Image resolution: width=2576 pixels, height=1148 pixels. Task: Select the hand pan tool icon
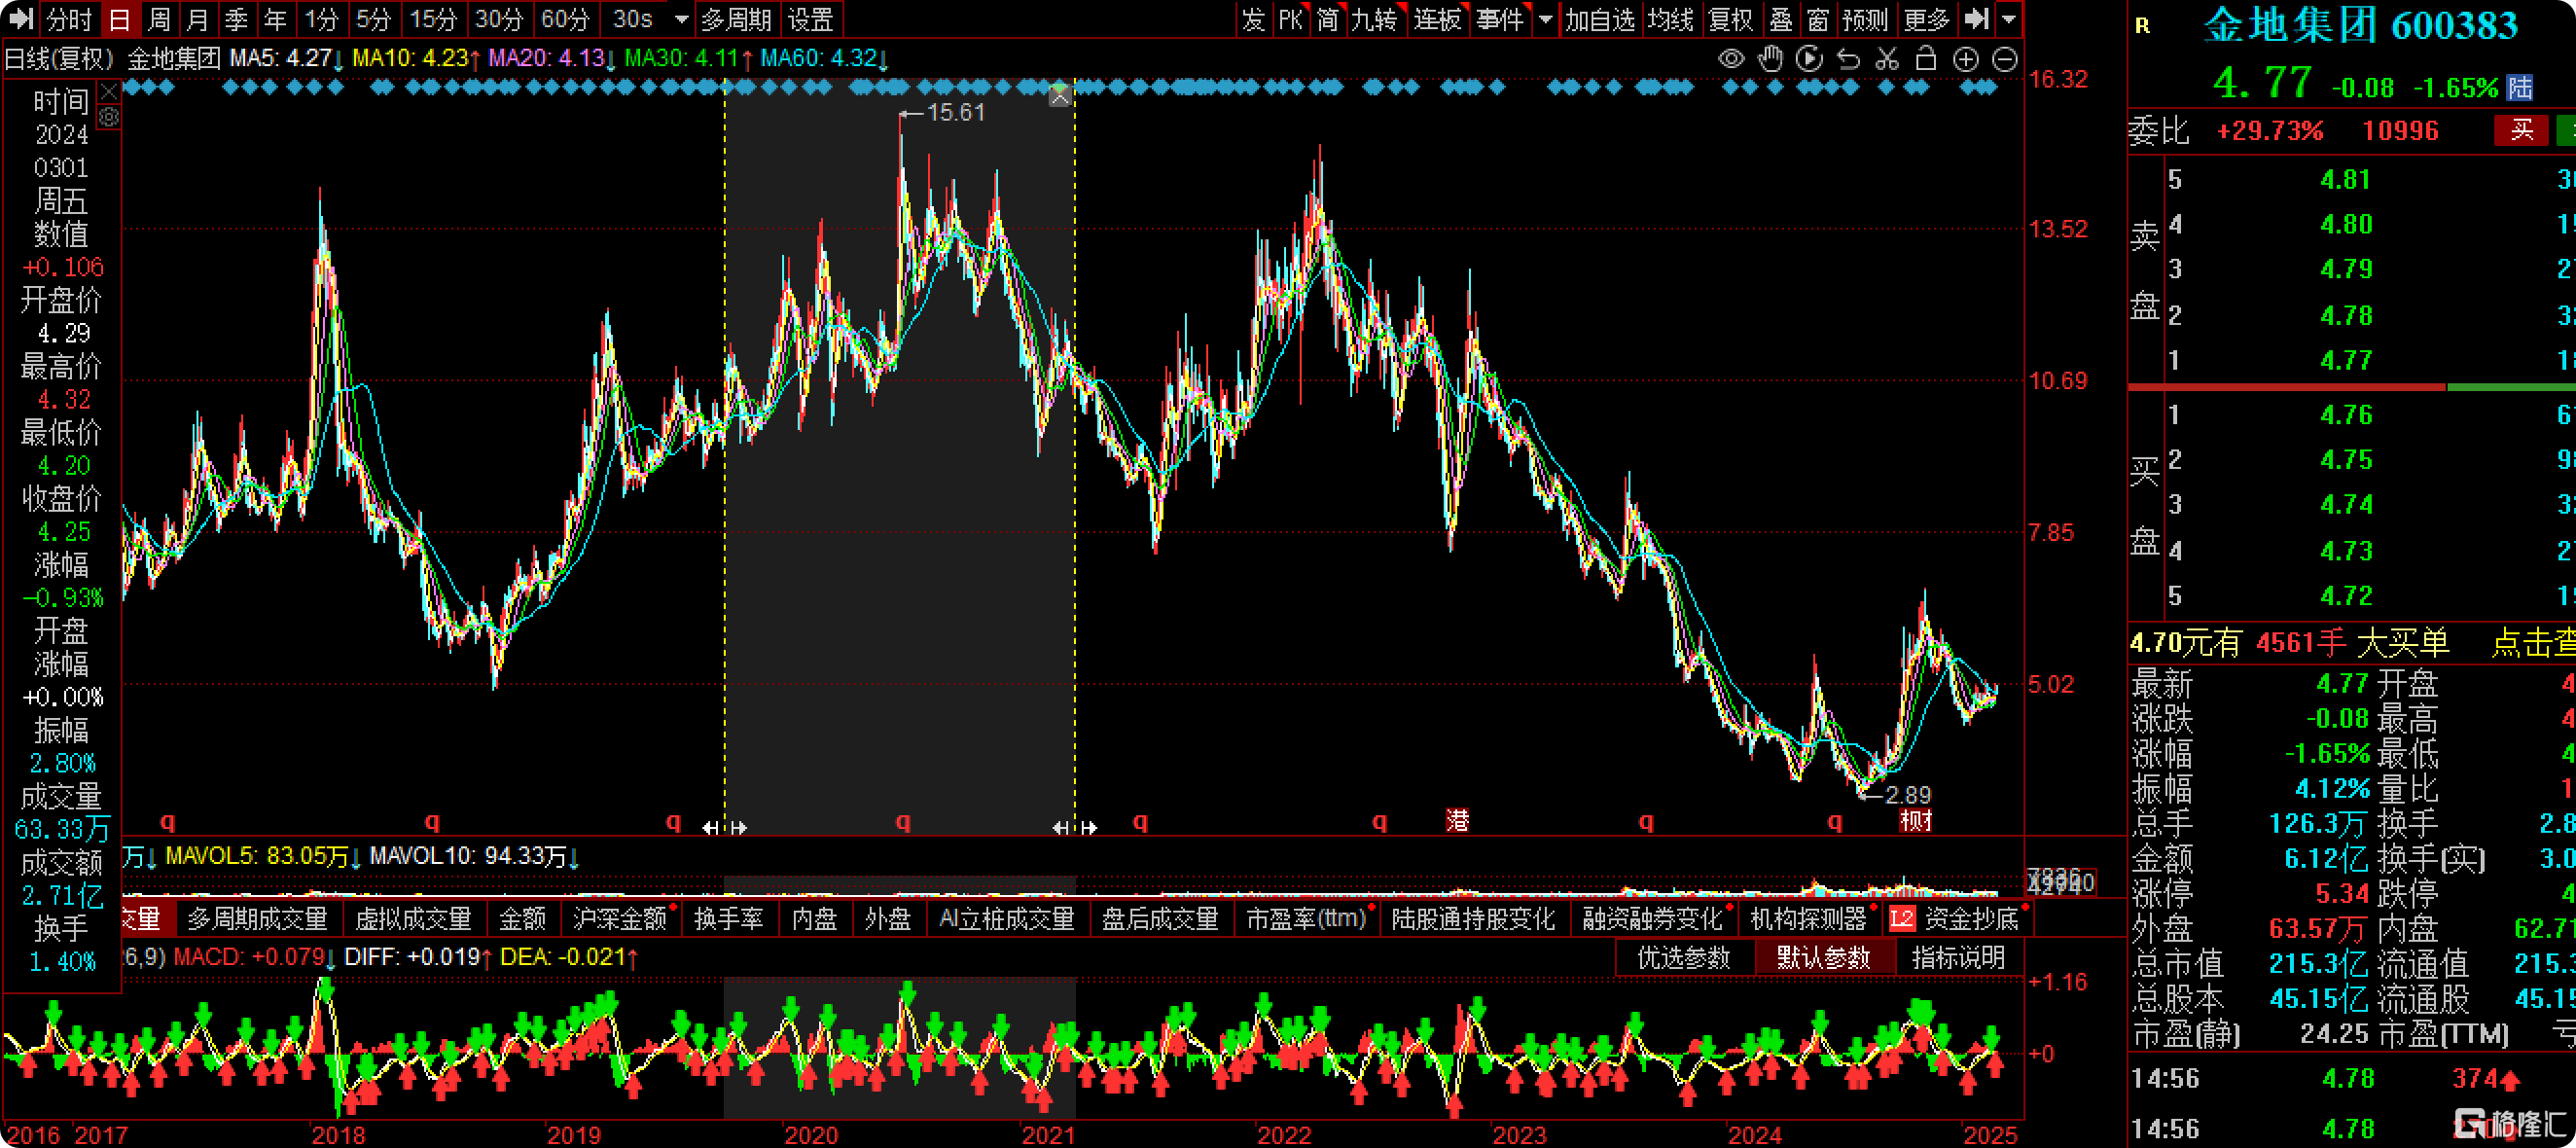click(1771, 59)
